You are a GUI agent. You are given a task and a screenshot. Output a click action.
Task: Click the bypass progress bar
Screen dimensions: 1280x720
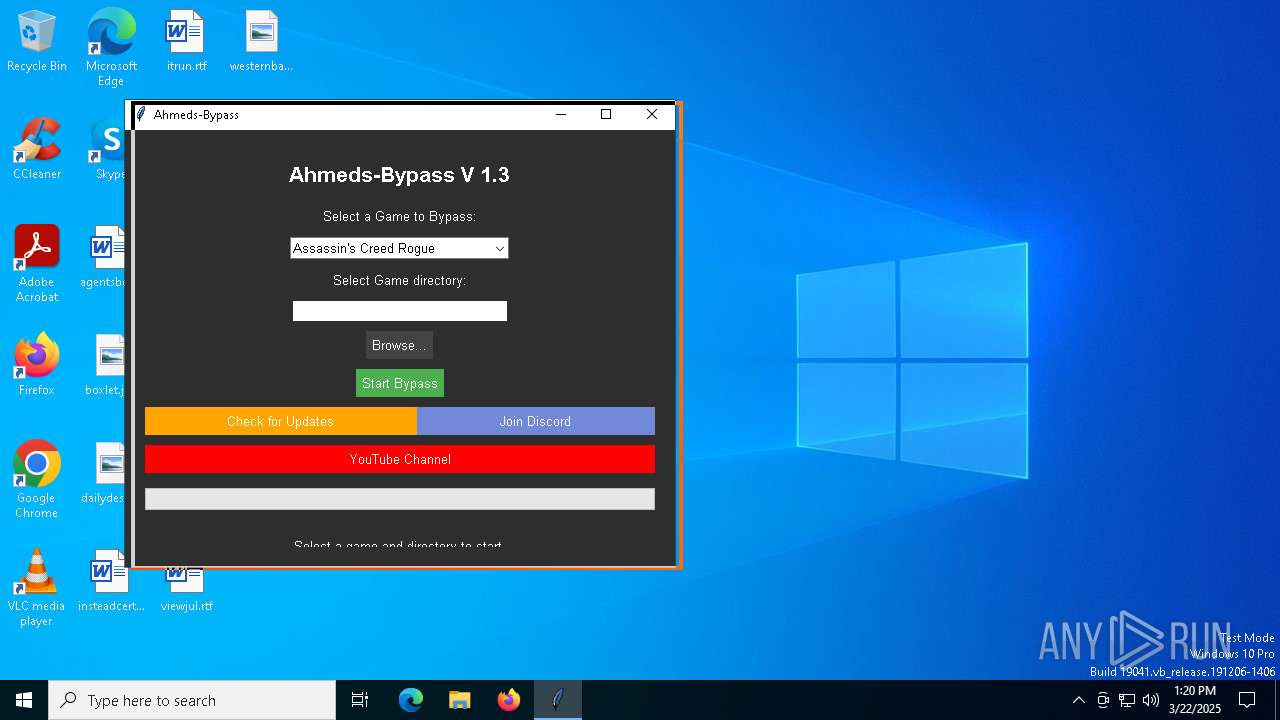(x=400, y=499)
